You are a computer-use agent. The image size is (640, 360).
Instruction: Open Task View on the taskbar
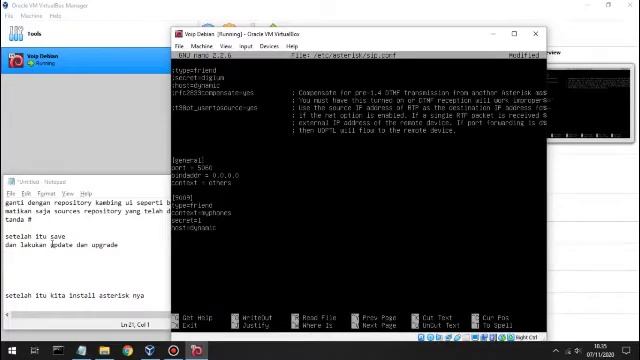pyautogui.click(x=35, y=351)
